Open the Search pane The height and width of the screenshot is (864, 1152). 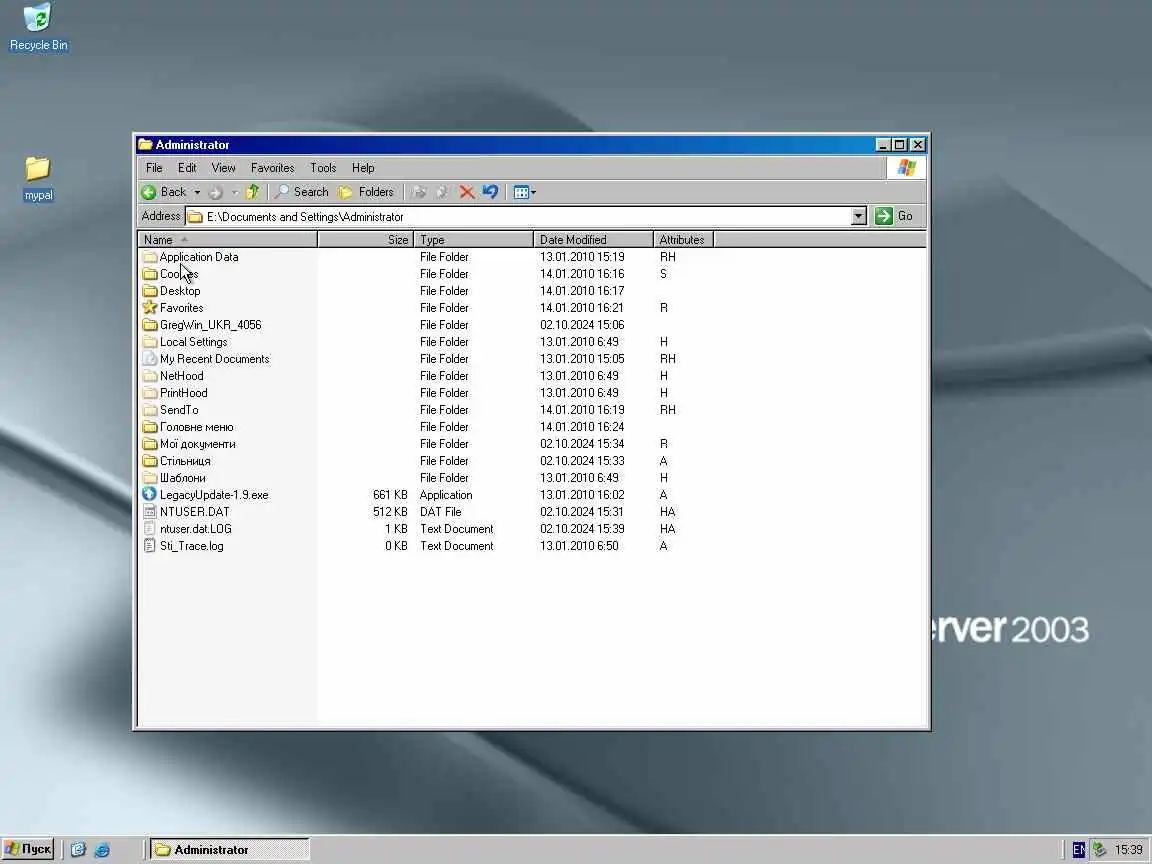tap(301, 192)
